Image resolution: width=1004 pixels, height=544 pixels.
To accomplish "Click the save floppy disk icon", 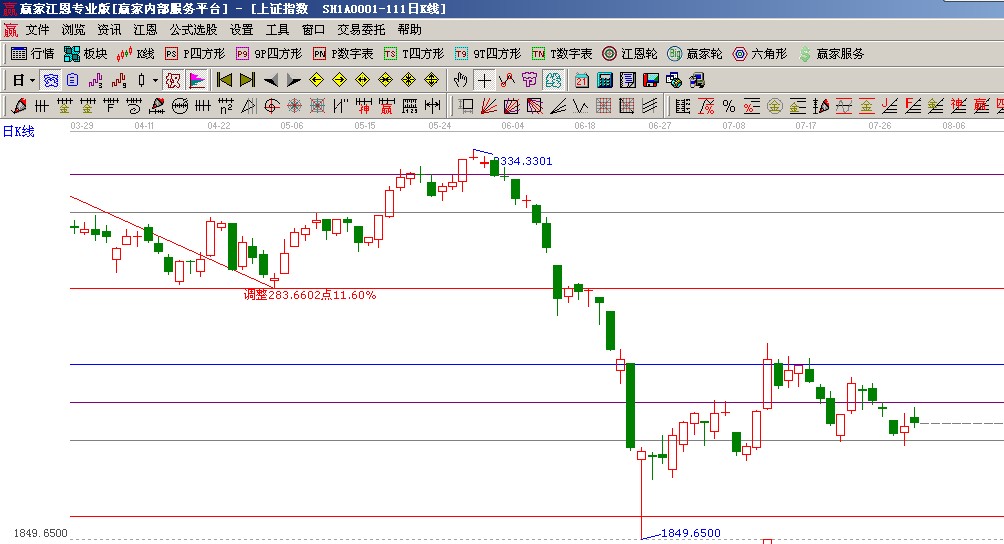I will click(651, 80).
